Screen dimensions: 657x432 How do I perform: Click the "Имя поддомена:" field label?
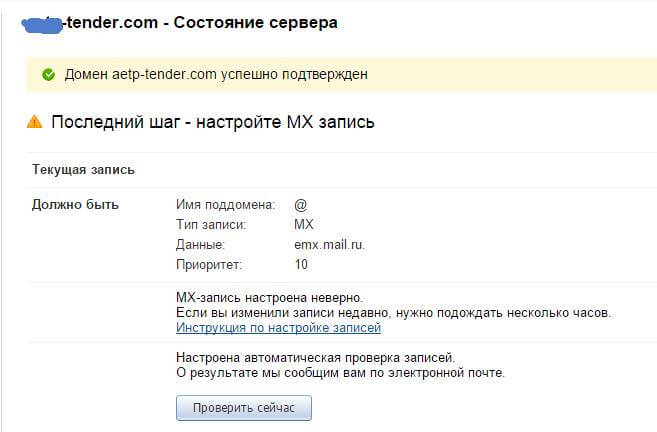click(x=225, y=205)
